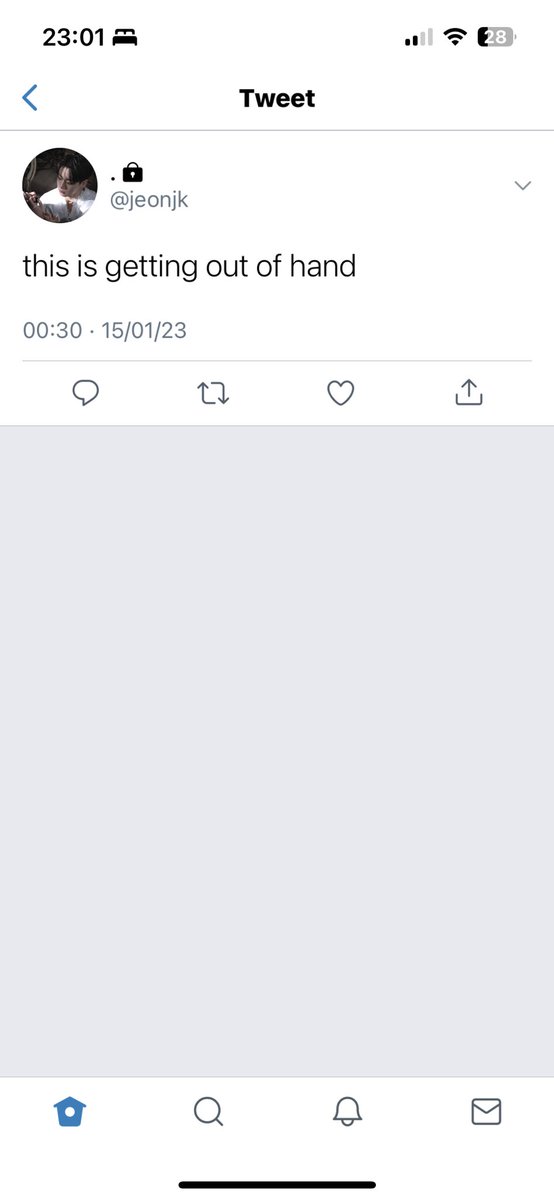Go back using the blue back arrow
The width and height of the screenshot is (554, 1200).
pos(30,97)
